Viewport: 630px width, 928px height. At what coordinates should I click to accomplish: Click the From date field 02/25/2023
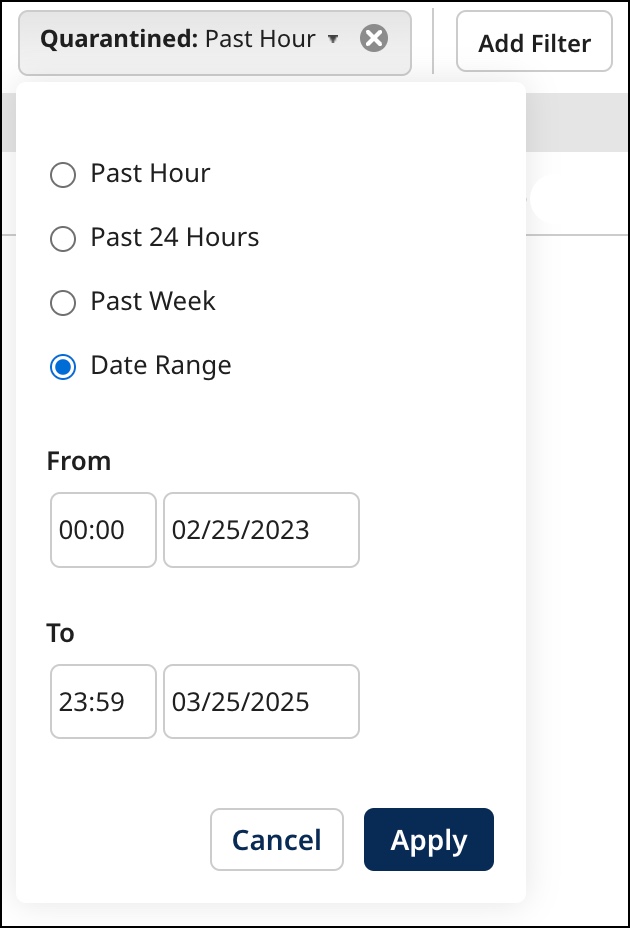click(261, 530)
